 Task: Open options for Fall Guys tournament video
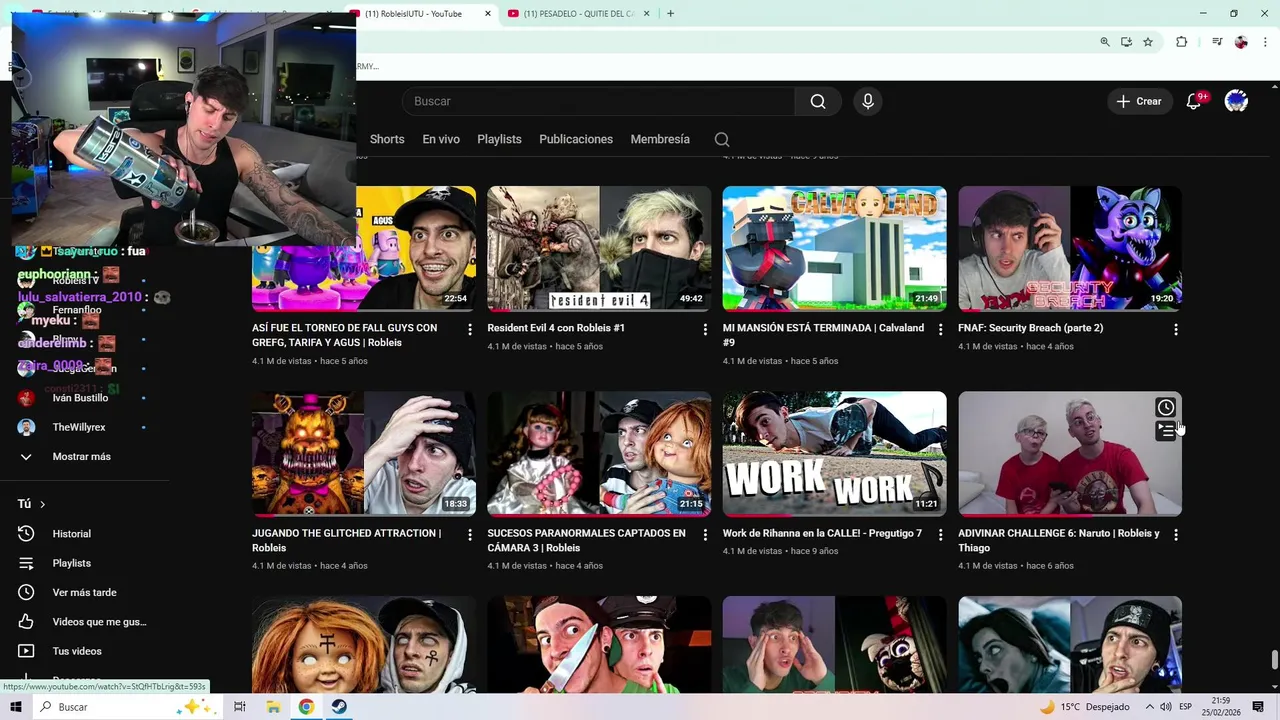[x=470, y=329]
